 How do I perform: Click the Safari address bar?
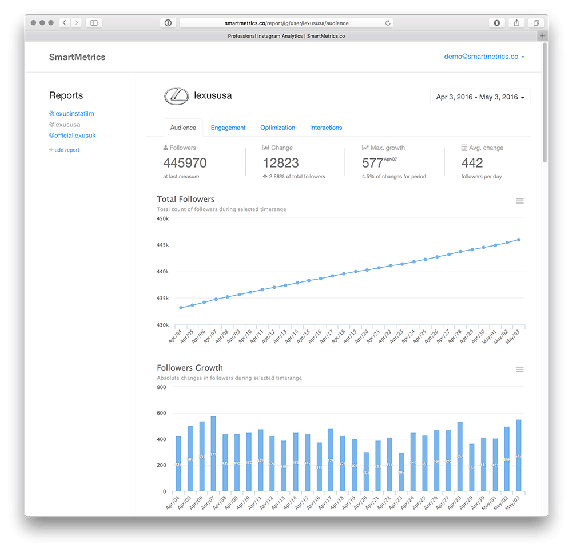(x=286, y=23)
